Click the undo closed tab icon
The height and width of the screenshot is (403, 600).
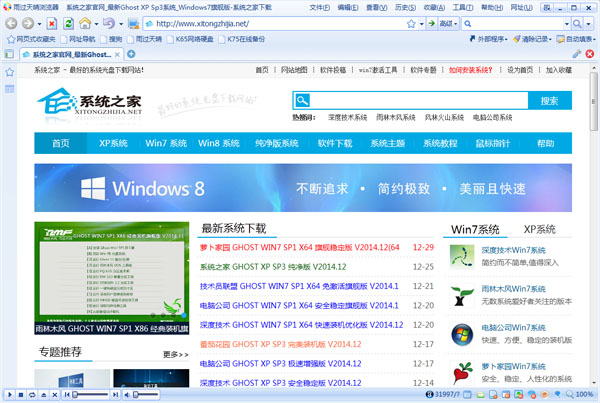tap(109, 24)
